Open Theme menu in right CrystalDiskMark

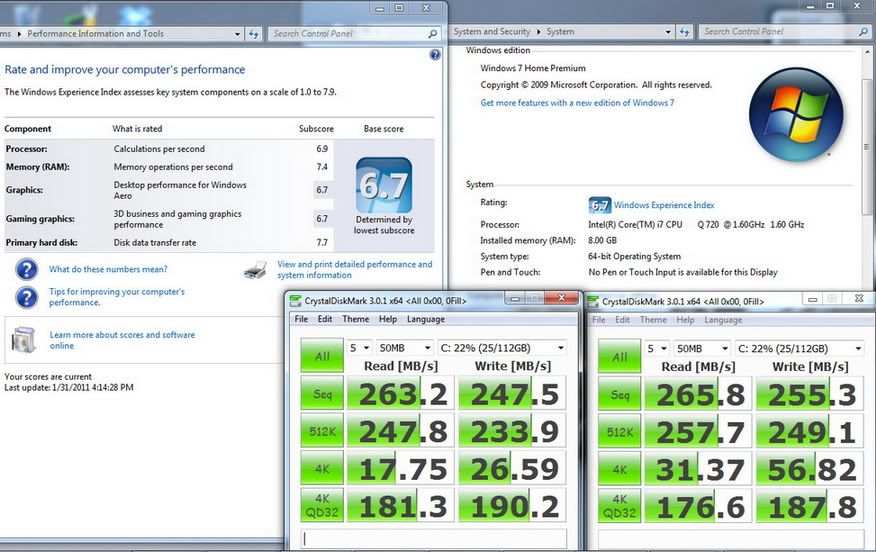tap(653, 320)
